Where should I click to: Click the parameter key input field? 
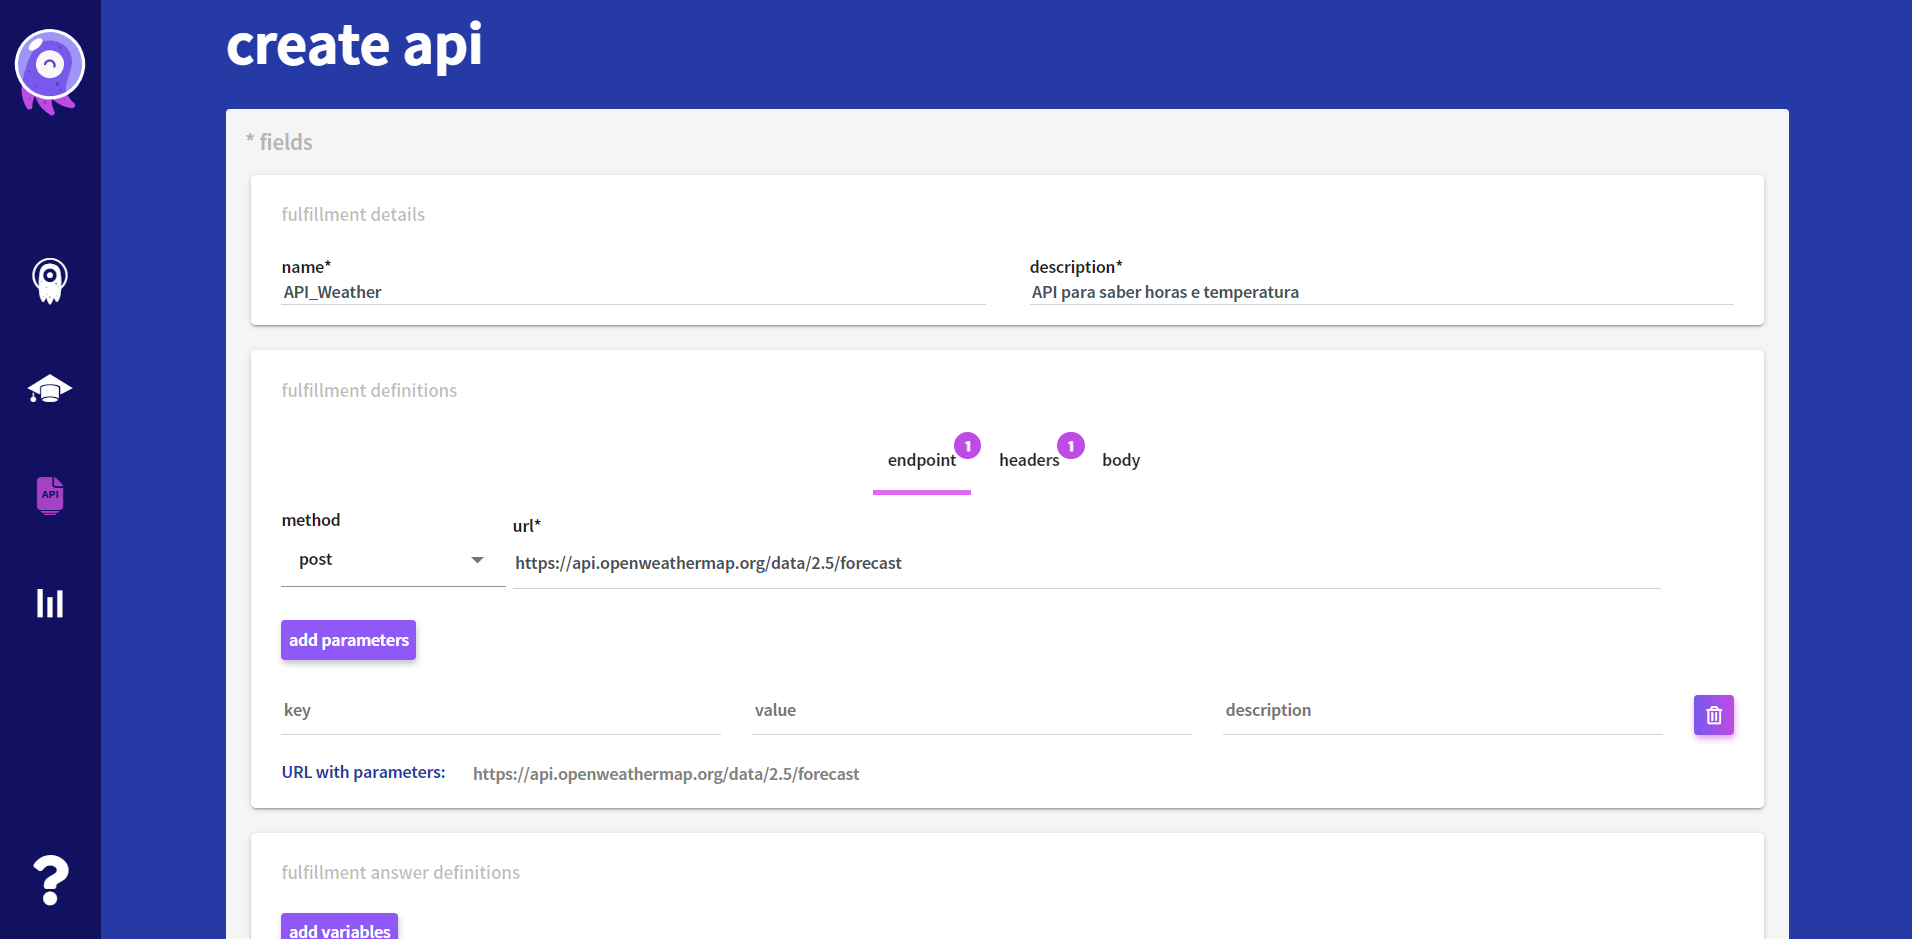coord(500,710)
